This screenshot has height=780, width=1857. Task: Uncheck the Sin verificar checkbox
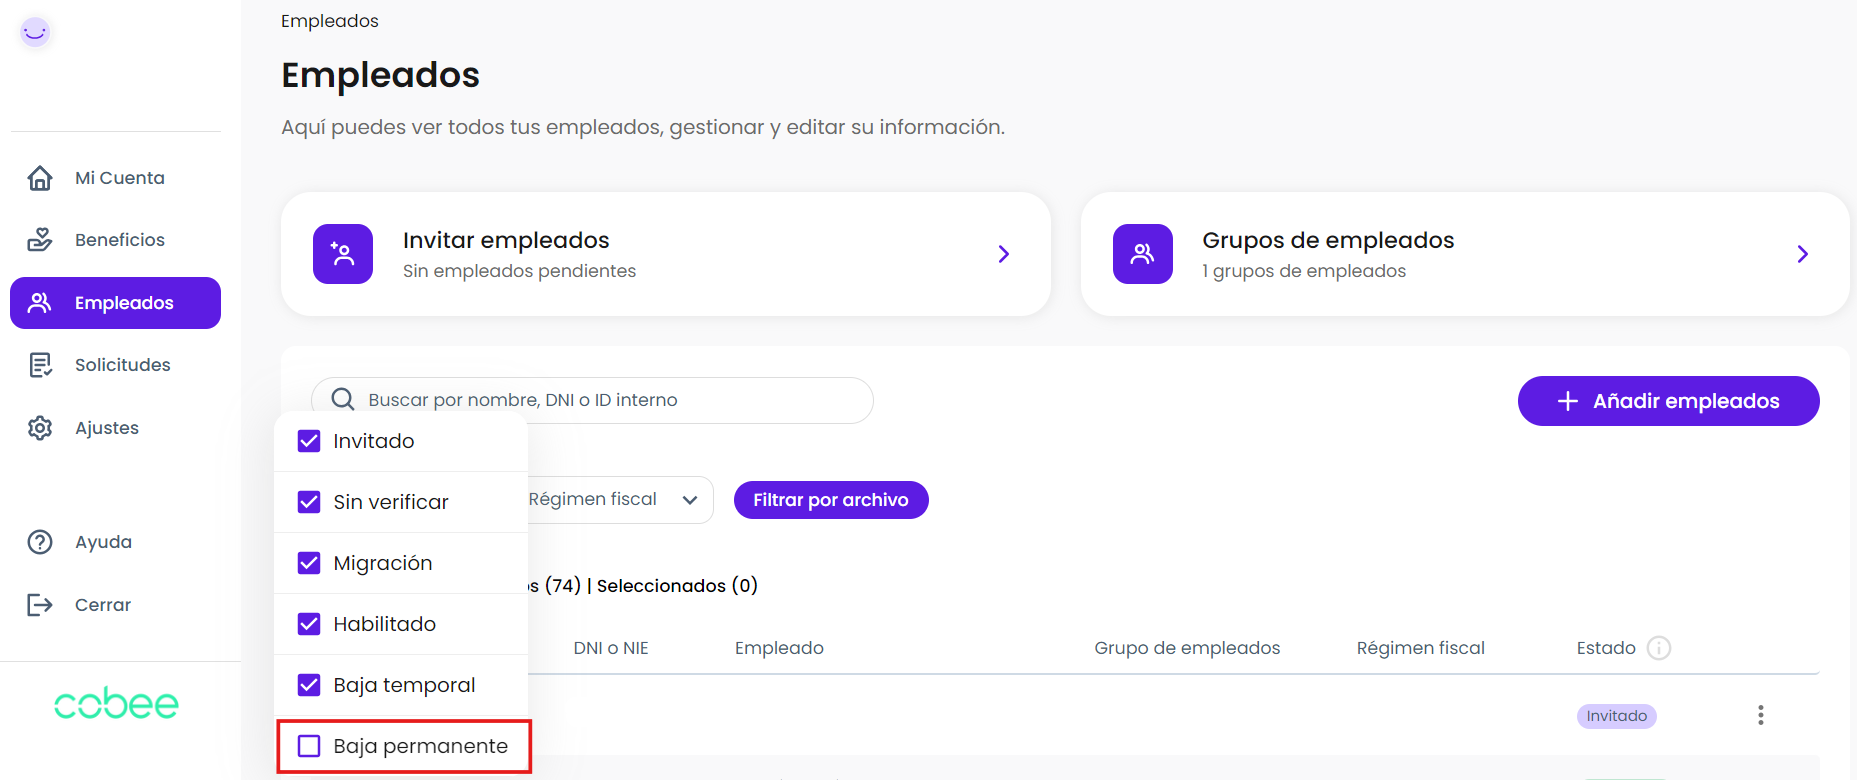click(x=309, y=502)
